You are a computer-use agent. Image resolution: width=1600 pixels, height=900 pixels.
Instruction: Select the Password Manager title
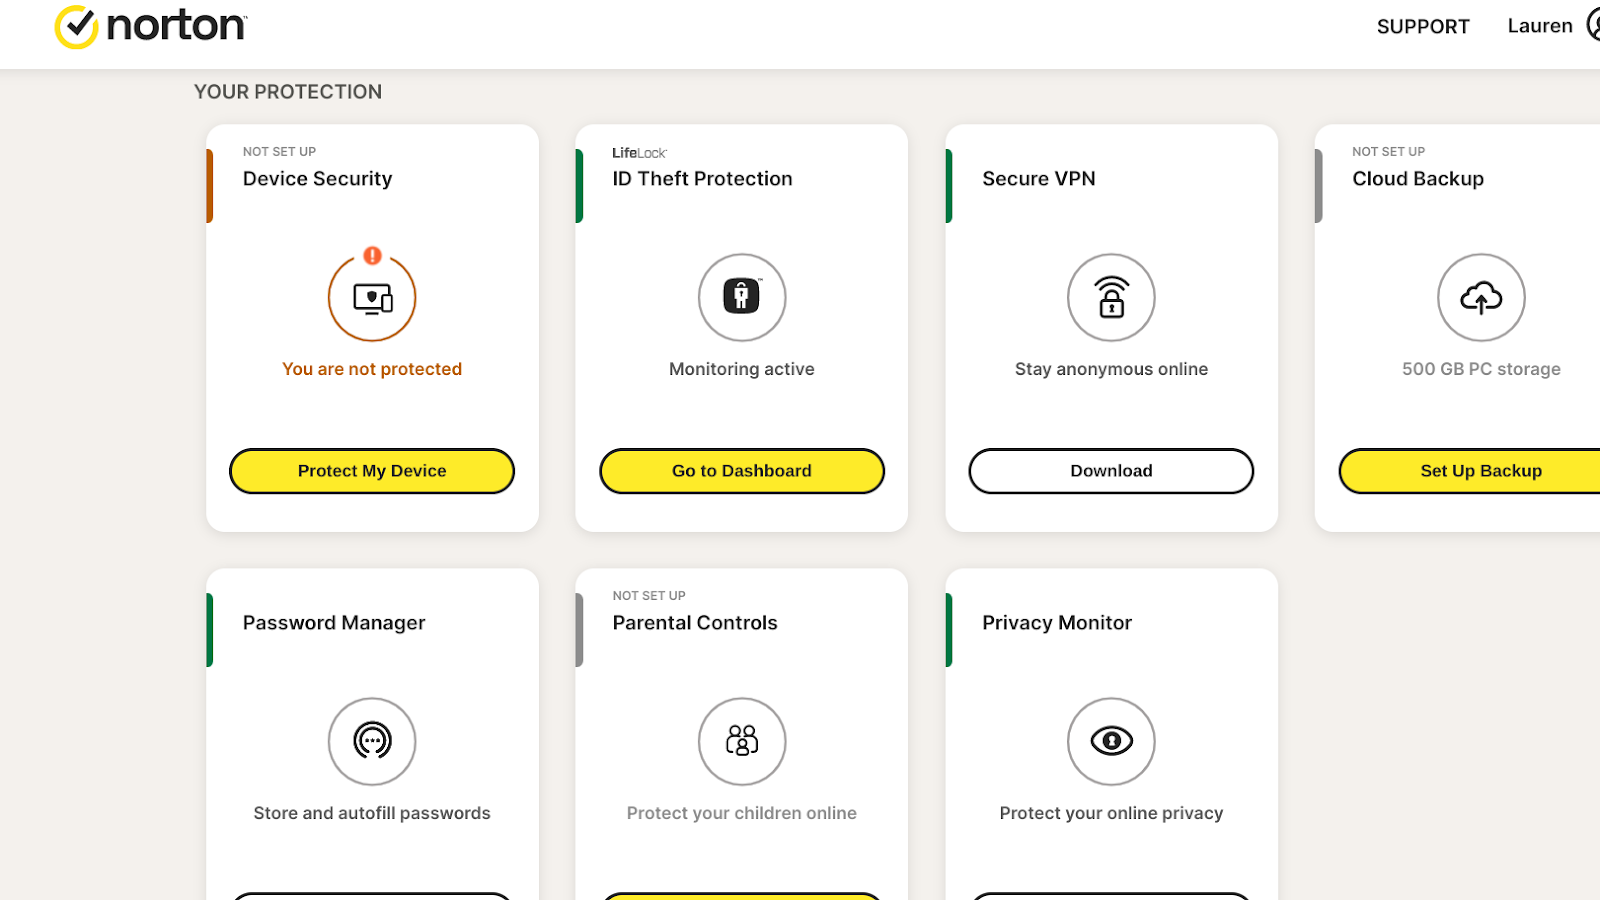point(334,623)
